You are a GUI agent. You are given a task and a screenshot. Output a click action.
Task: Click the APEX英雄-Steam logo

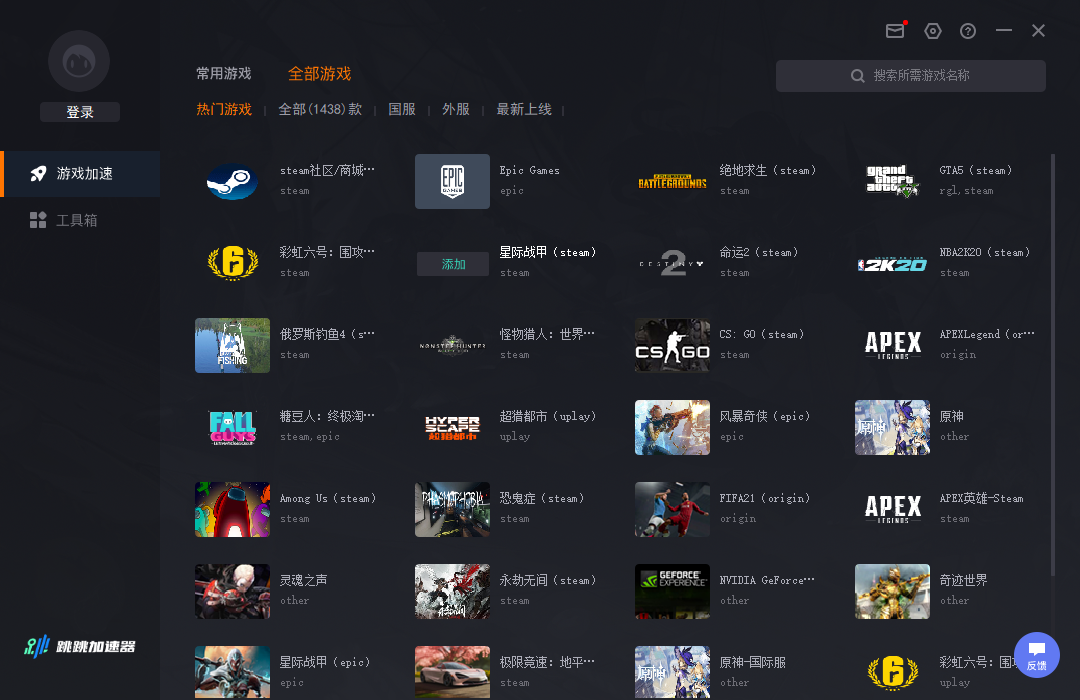[x=893, y=509]
